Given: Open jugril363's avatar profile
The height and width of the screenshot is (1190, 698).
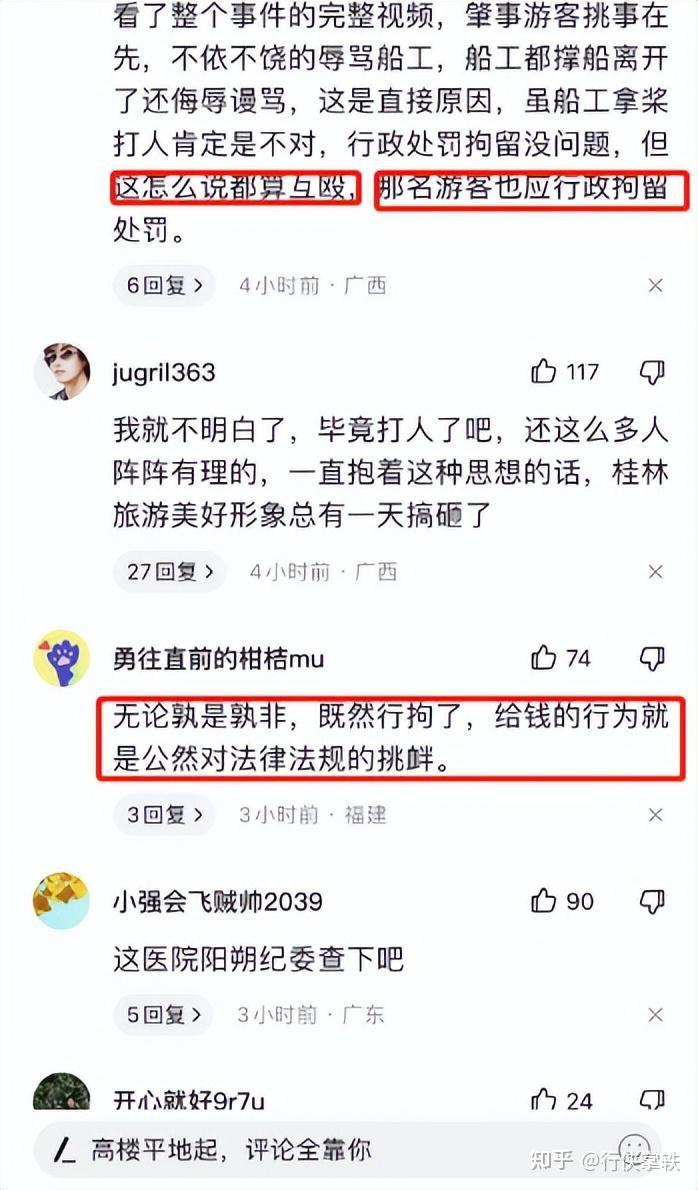Looking at the screenshot, I should coord(62,371).
